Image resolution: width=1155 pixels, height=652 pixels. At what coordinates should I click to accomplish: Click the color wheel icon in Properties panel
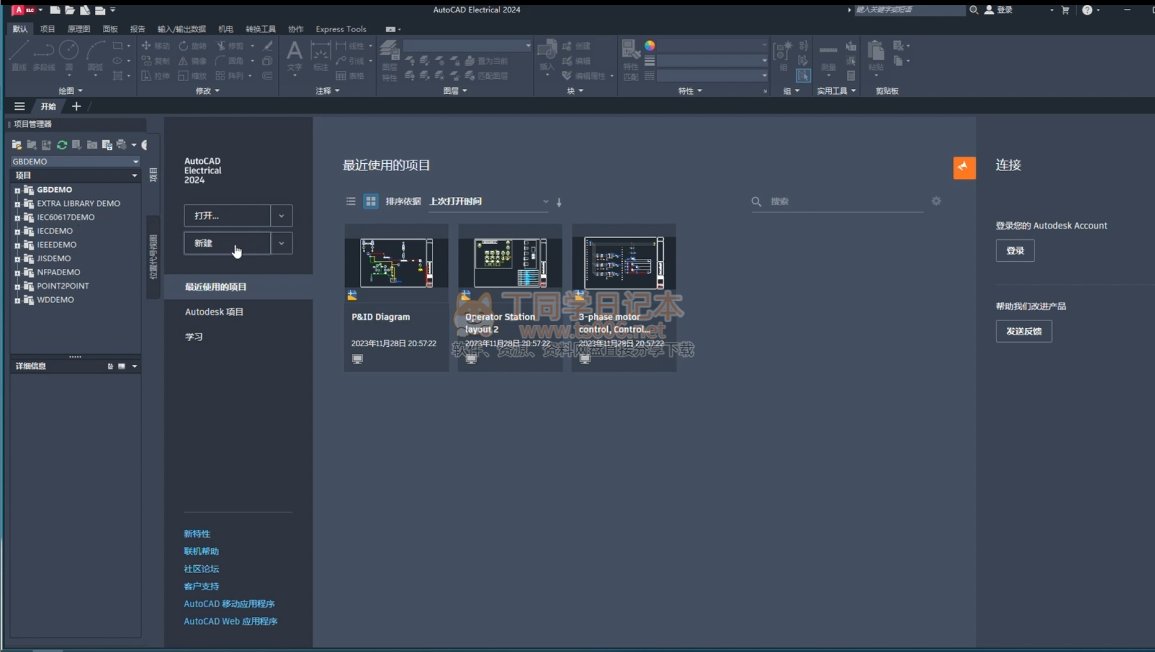pyautogui.click(x=650, y=46)
